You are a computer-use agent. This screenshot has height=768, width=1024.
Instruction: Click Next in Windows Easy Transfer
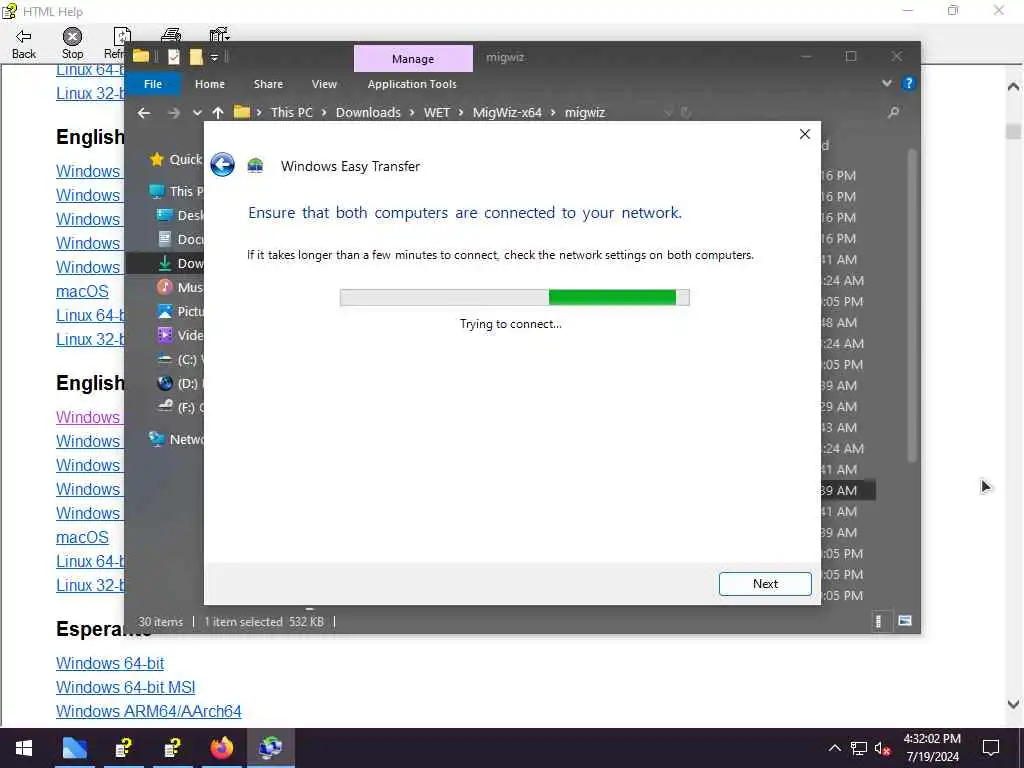coord(765,584)
